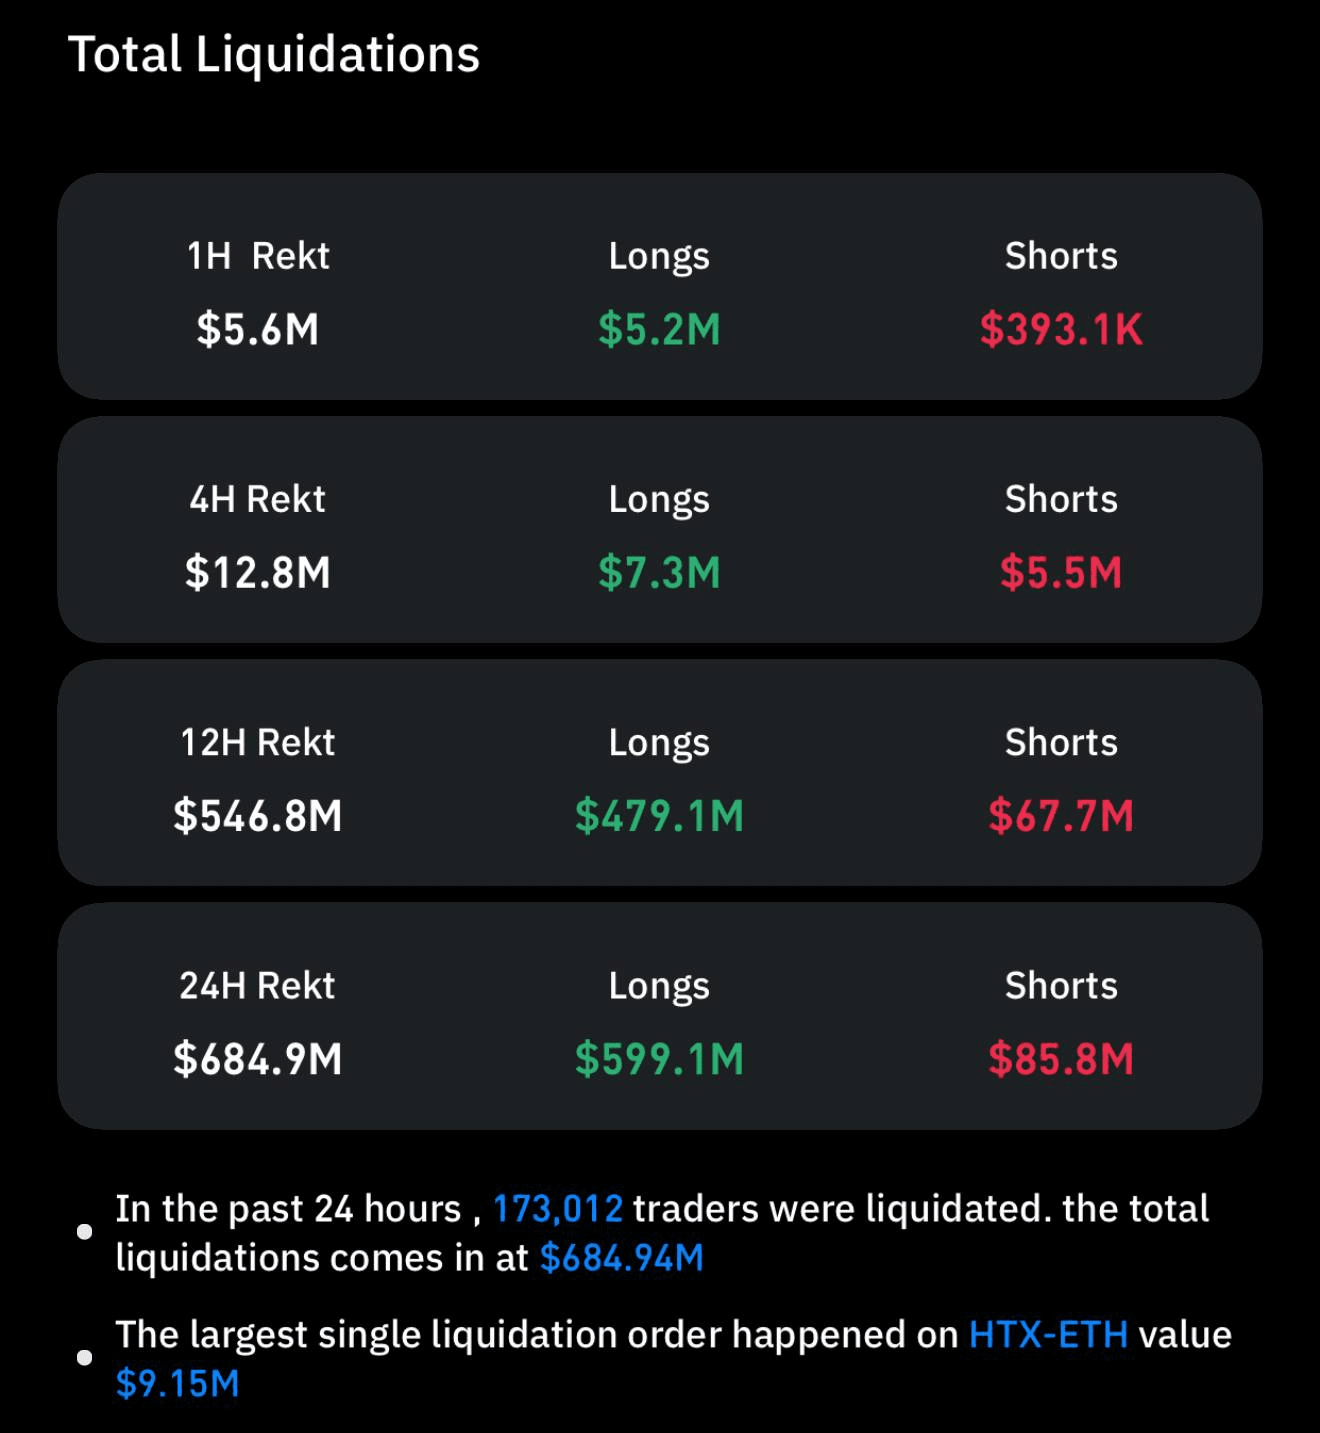Select the 12H Rekt $546.8M total
The image size is (1320, 1433).
coord(257,816)
